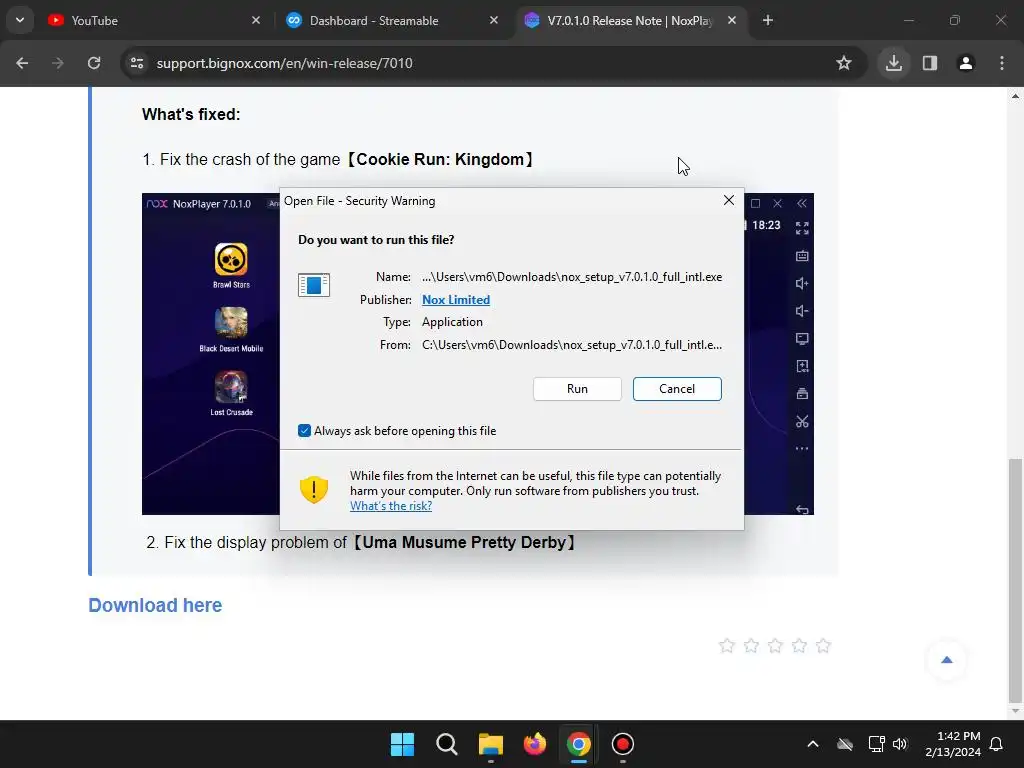Click the Lost Crusade app icon
Viewport: 1024px width, 768px height.
[x=231, y=387]
